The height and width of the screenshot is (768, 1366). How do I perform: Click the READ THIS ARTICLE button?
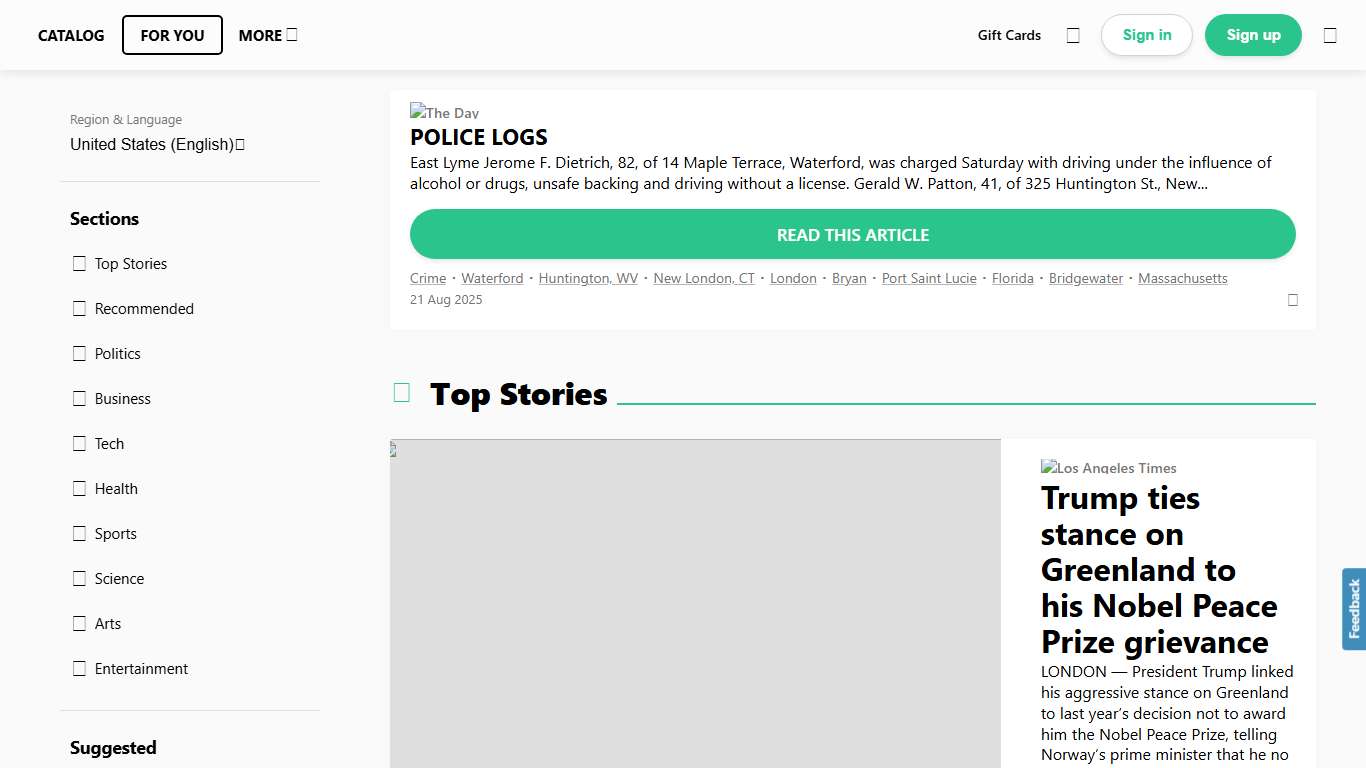852,234
